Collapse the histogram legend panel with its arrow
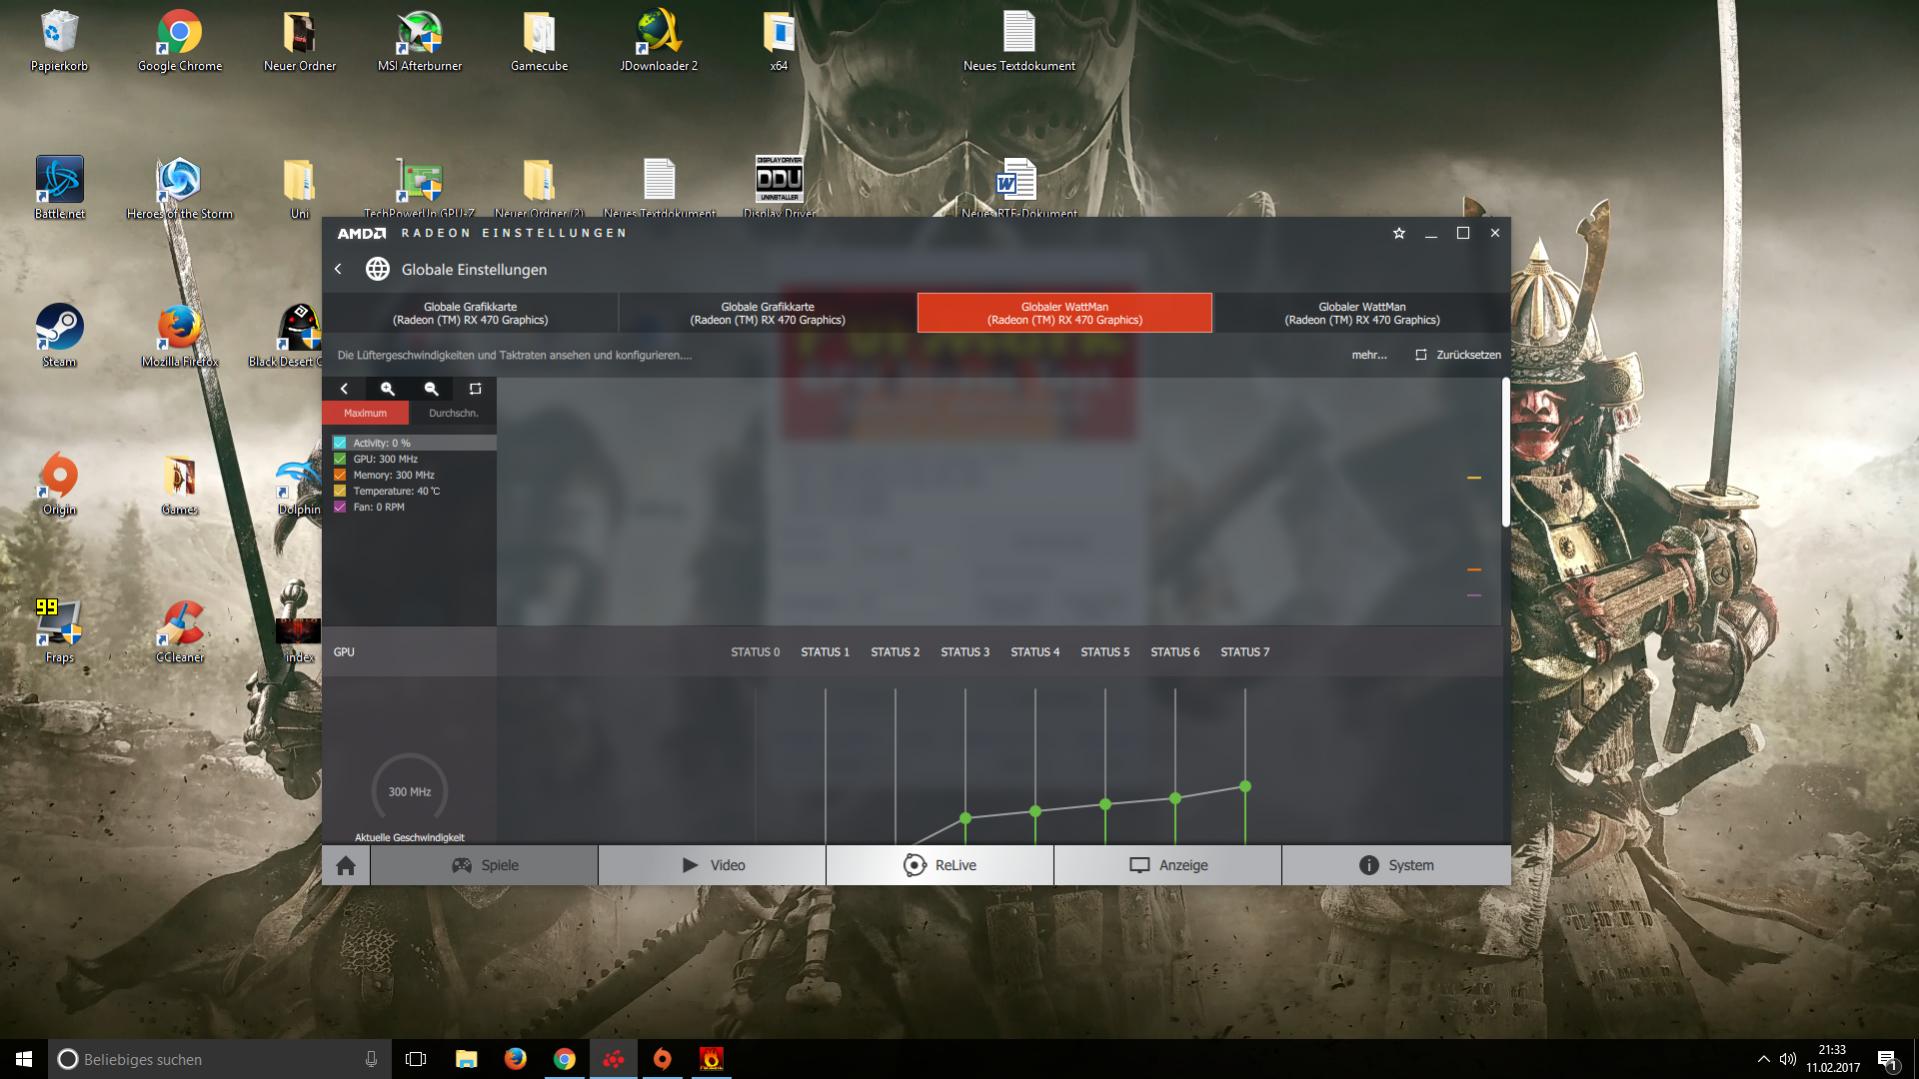Screen dimensions: 1919x1079 (x=344, y=389)
